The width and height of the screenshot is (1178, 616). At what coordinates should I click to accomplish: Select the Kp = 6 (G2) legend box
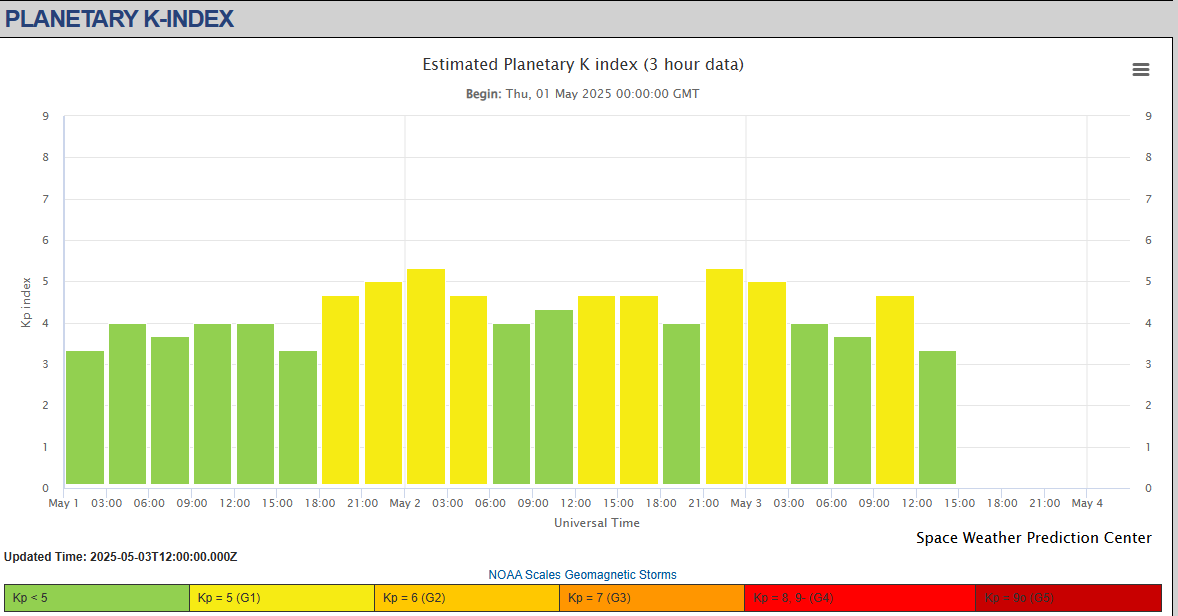pos(466,598)
